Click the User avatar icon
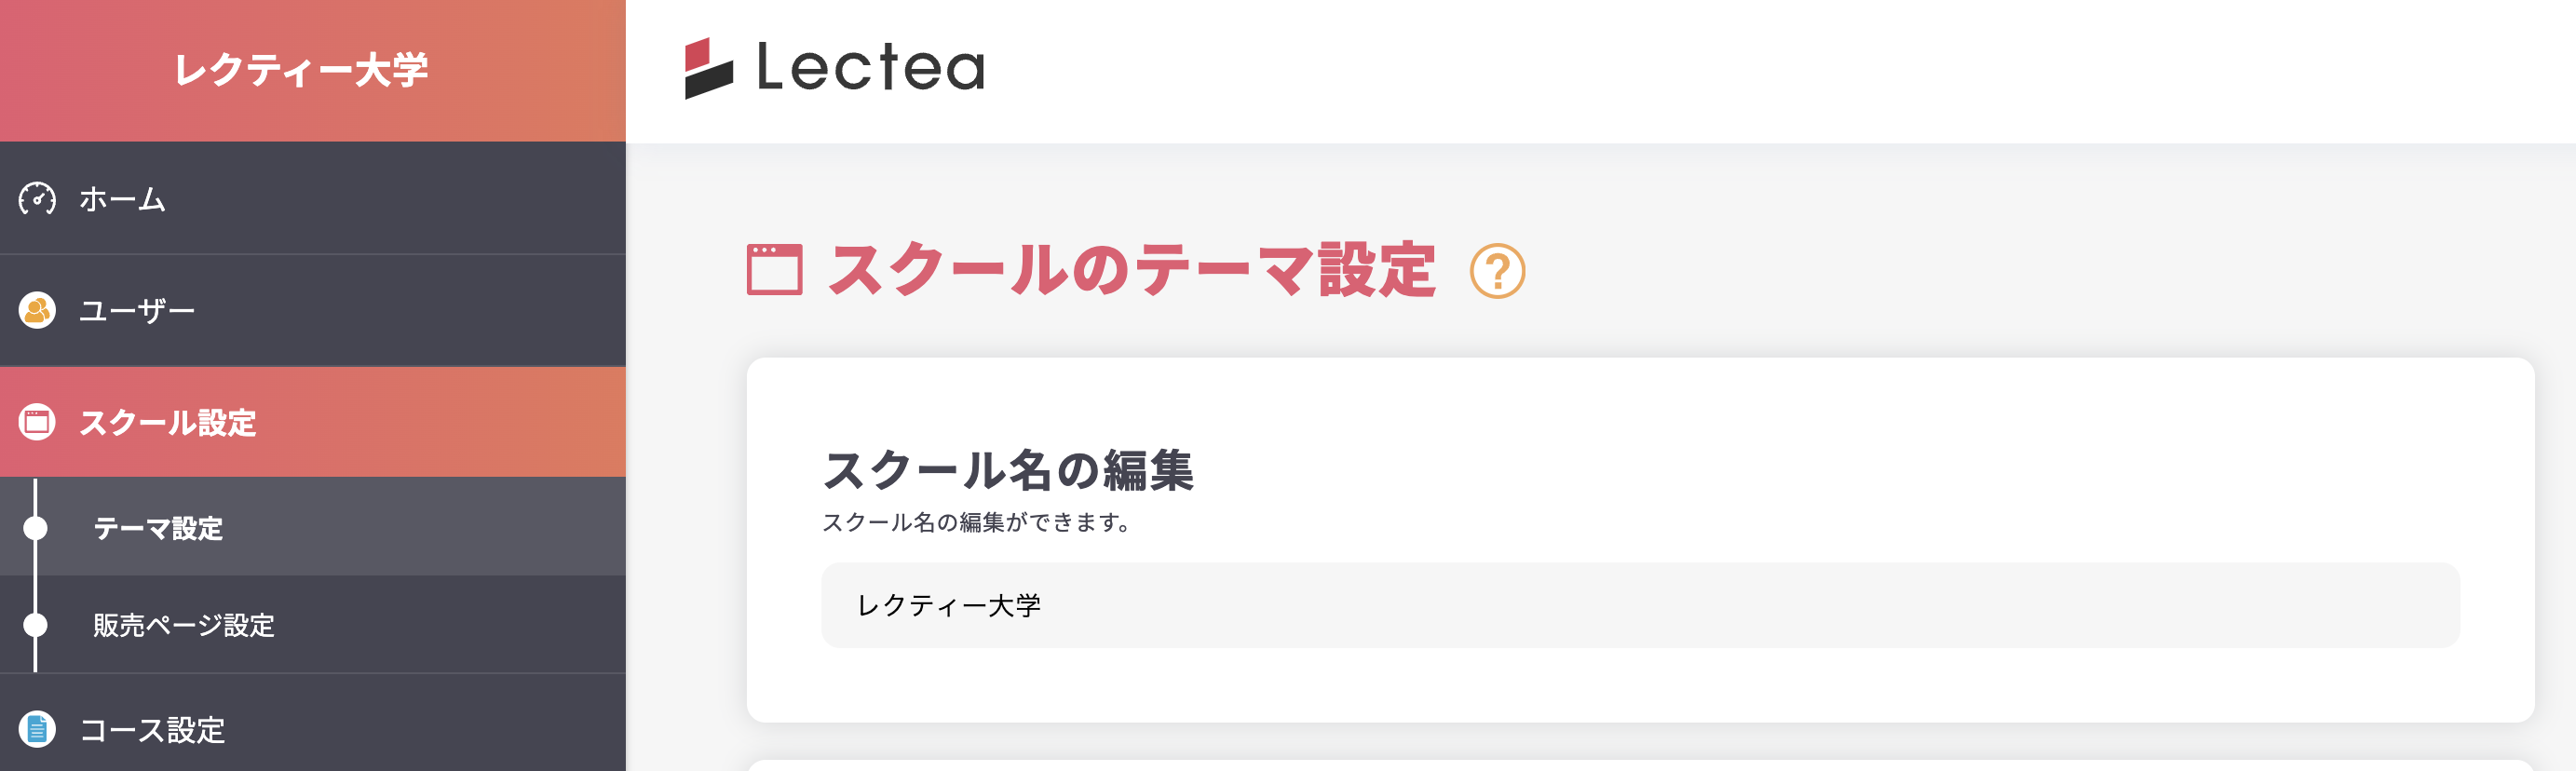 (x=37, y=311)
